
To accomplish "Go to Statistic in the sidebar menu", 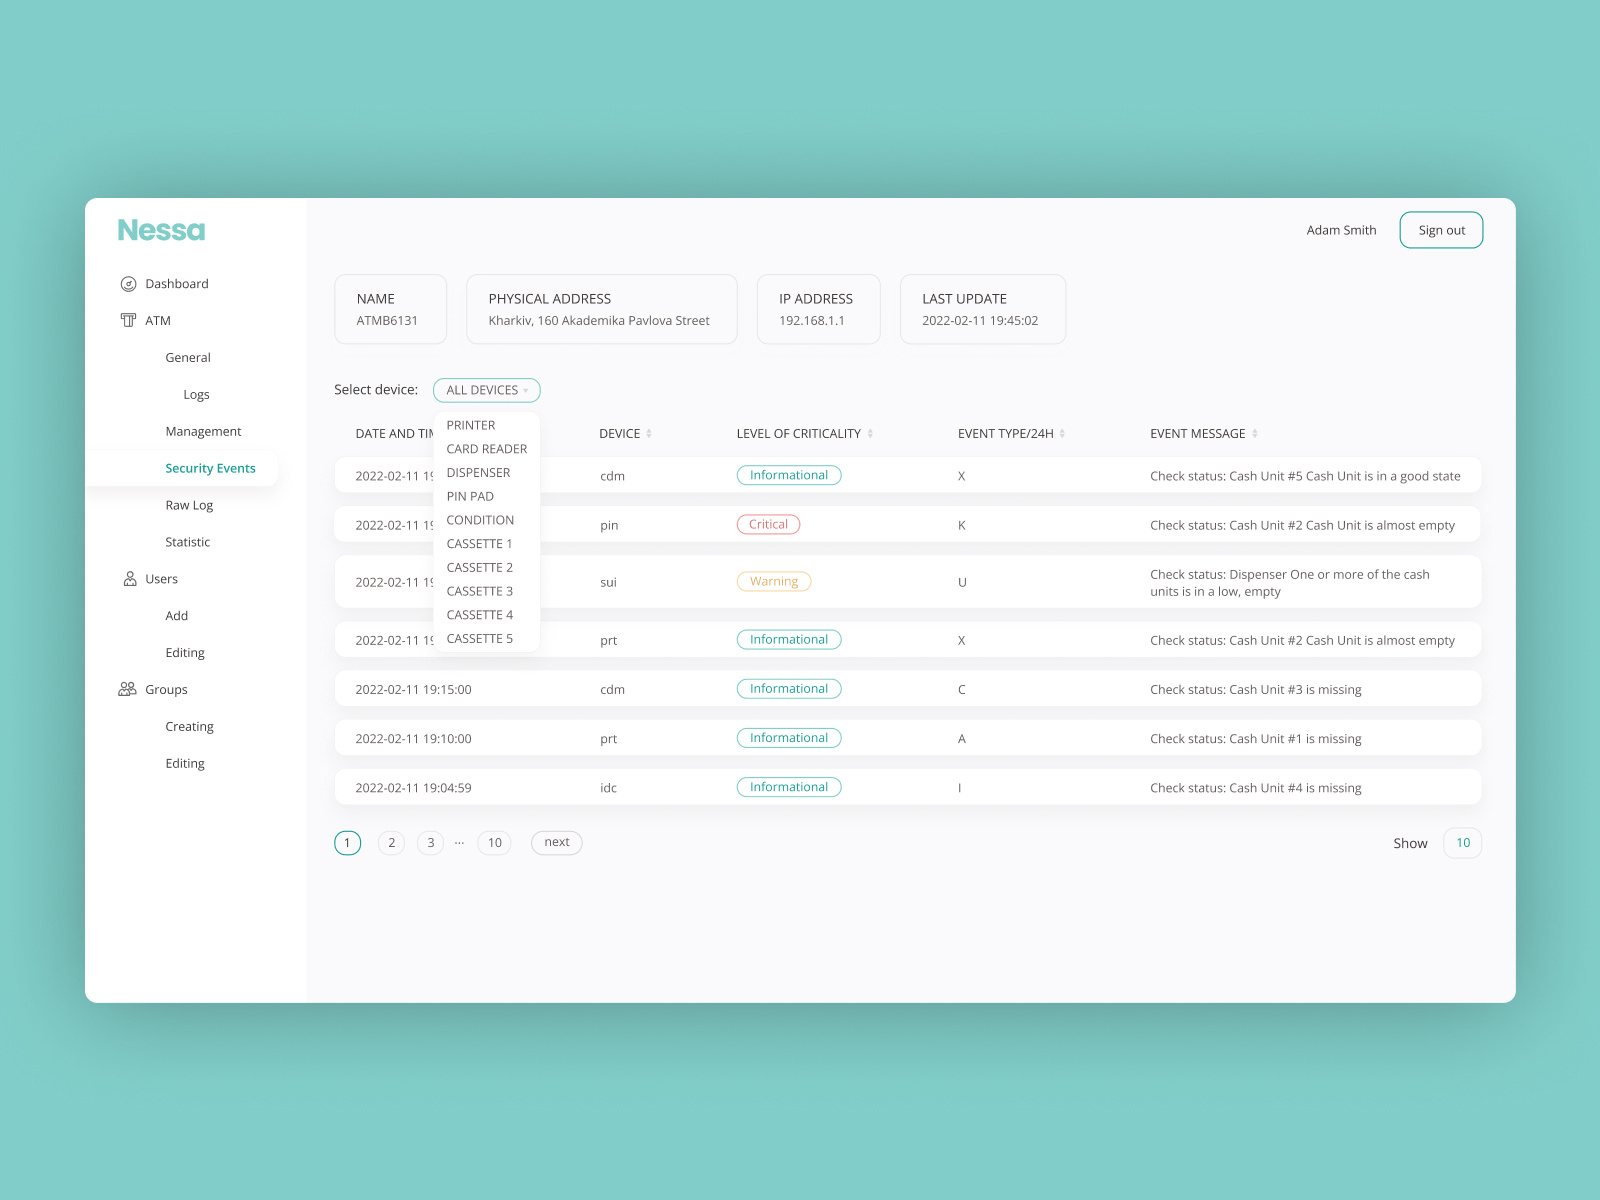I will (187, 542).
